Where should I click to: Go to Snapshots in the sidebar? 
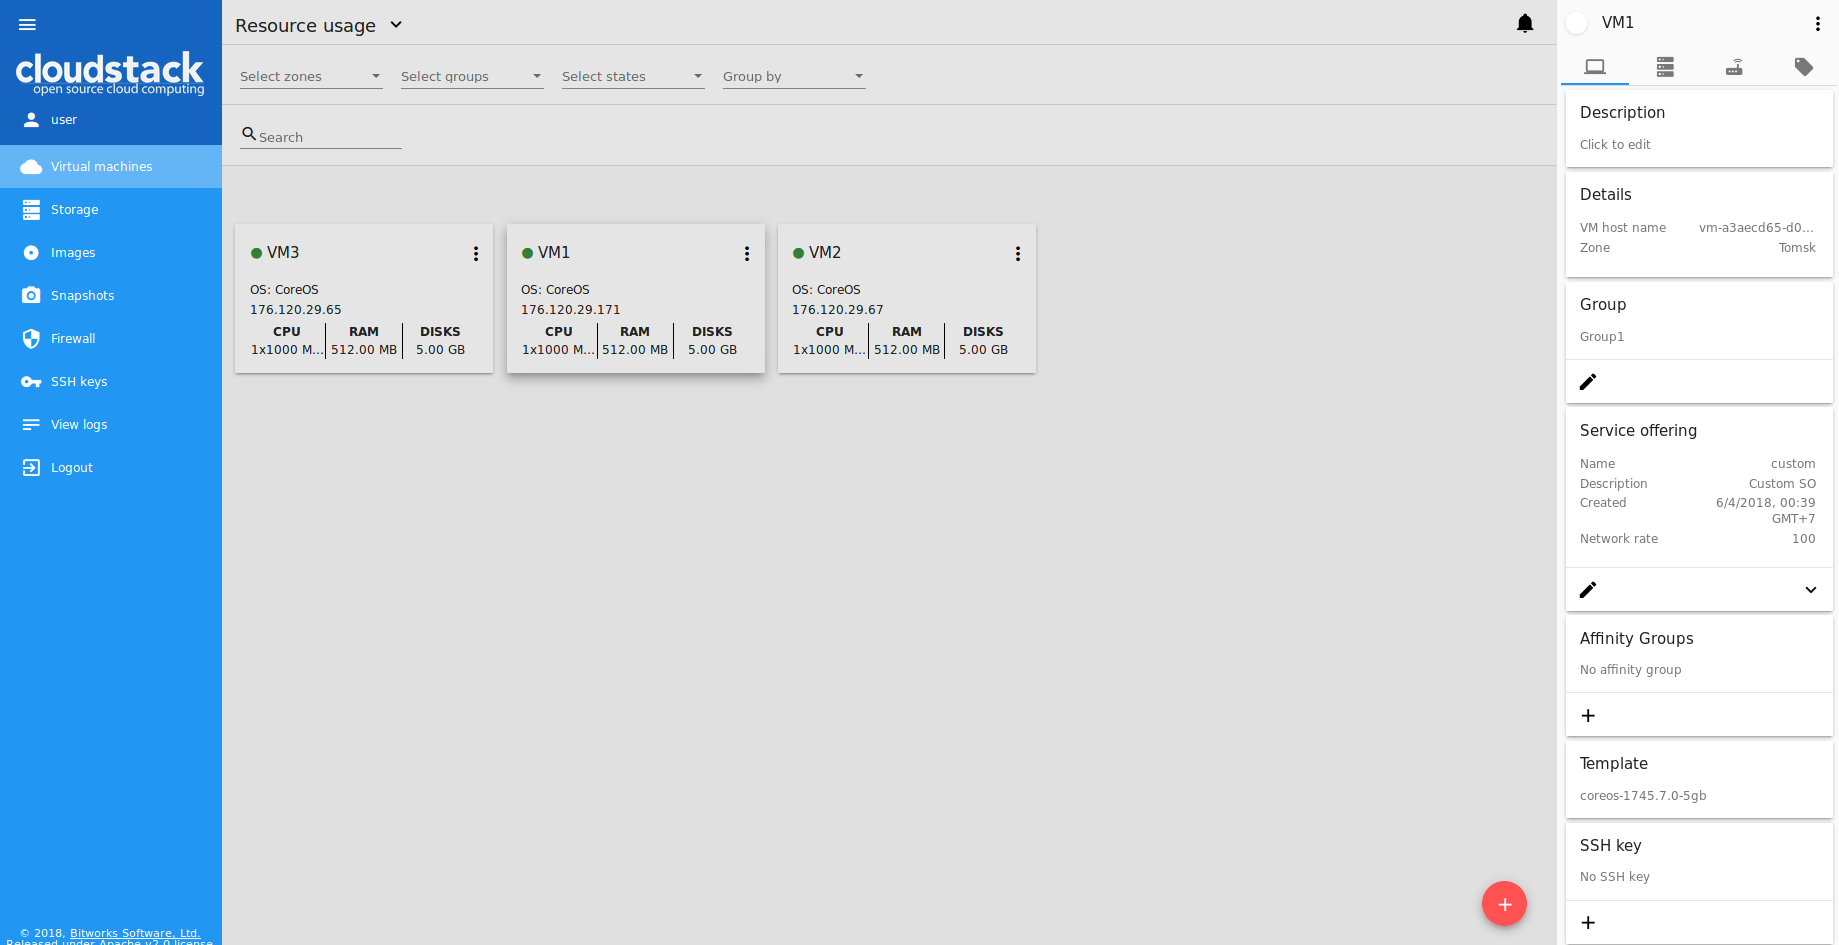[82, 296]
